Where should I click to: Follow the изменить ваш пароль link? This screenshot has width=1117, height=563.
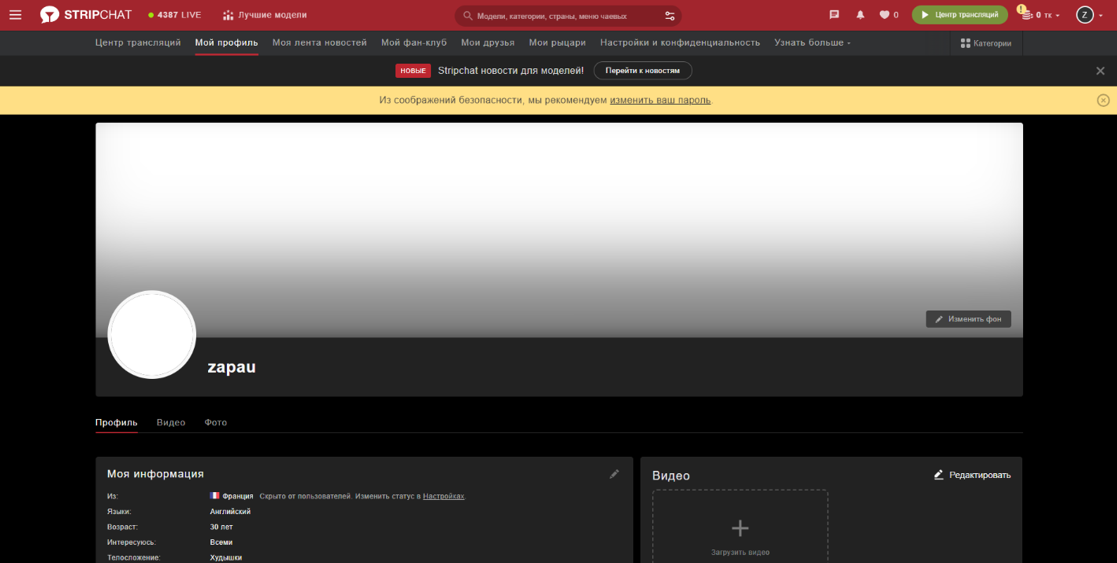(660, 100)
